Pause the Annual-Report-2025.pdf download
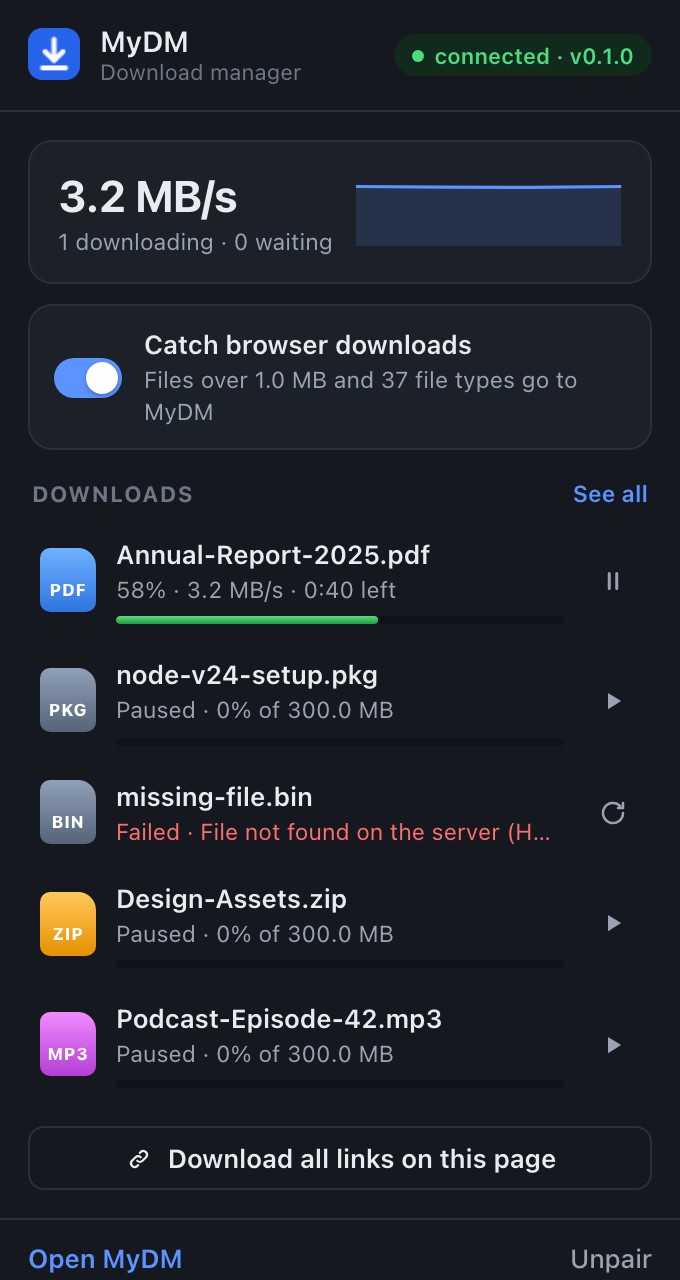Image resolution: width=680 pixels, height=1280 pixels. [x=613, y=581]
